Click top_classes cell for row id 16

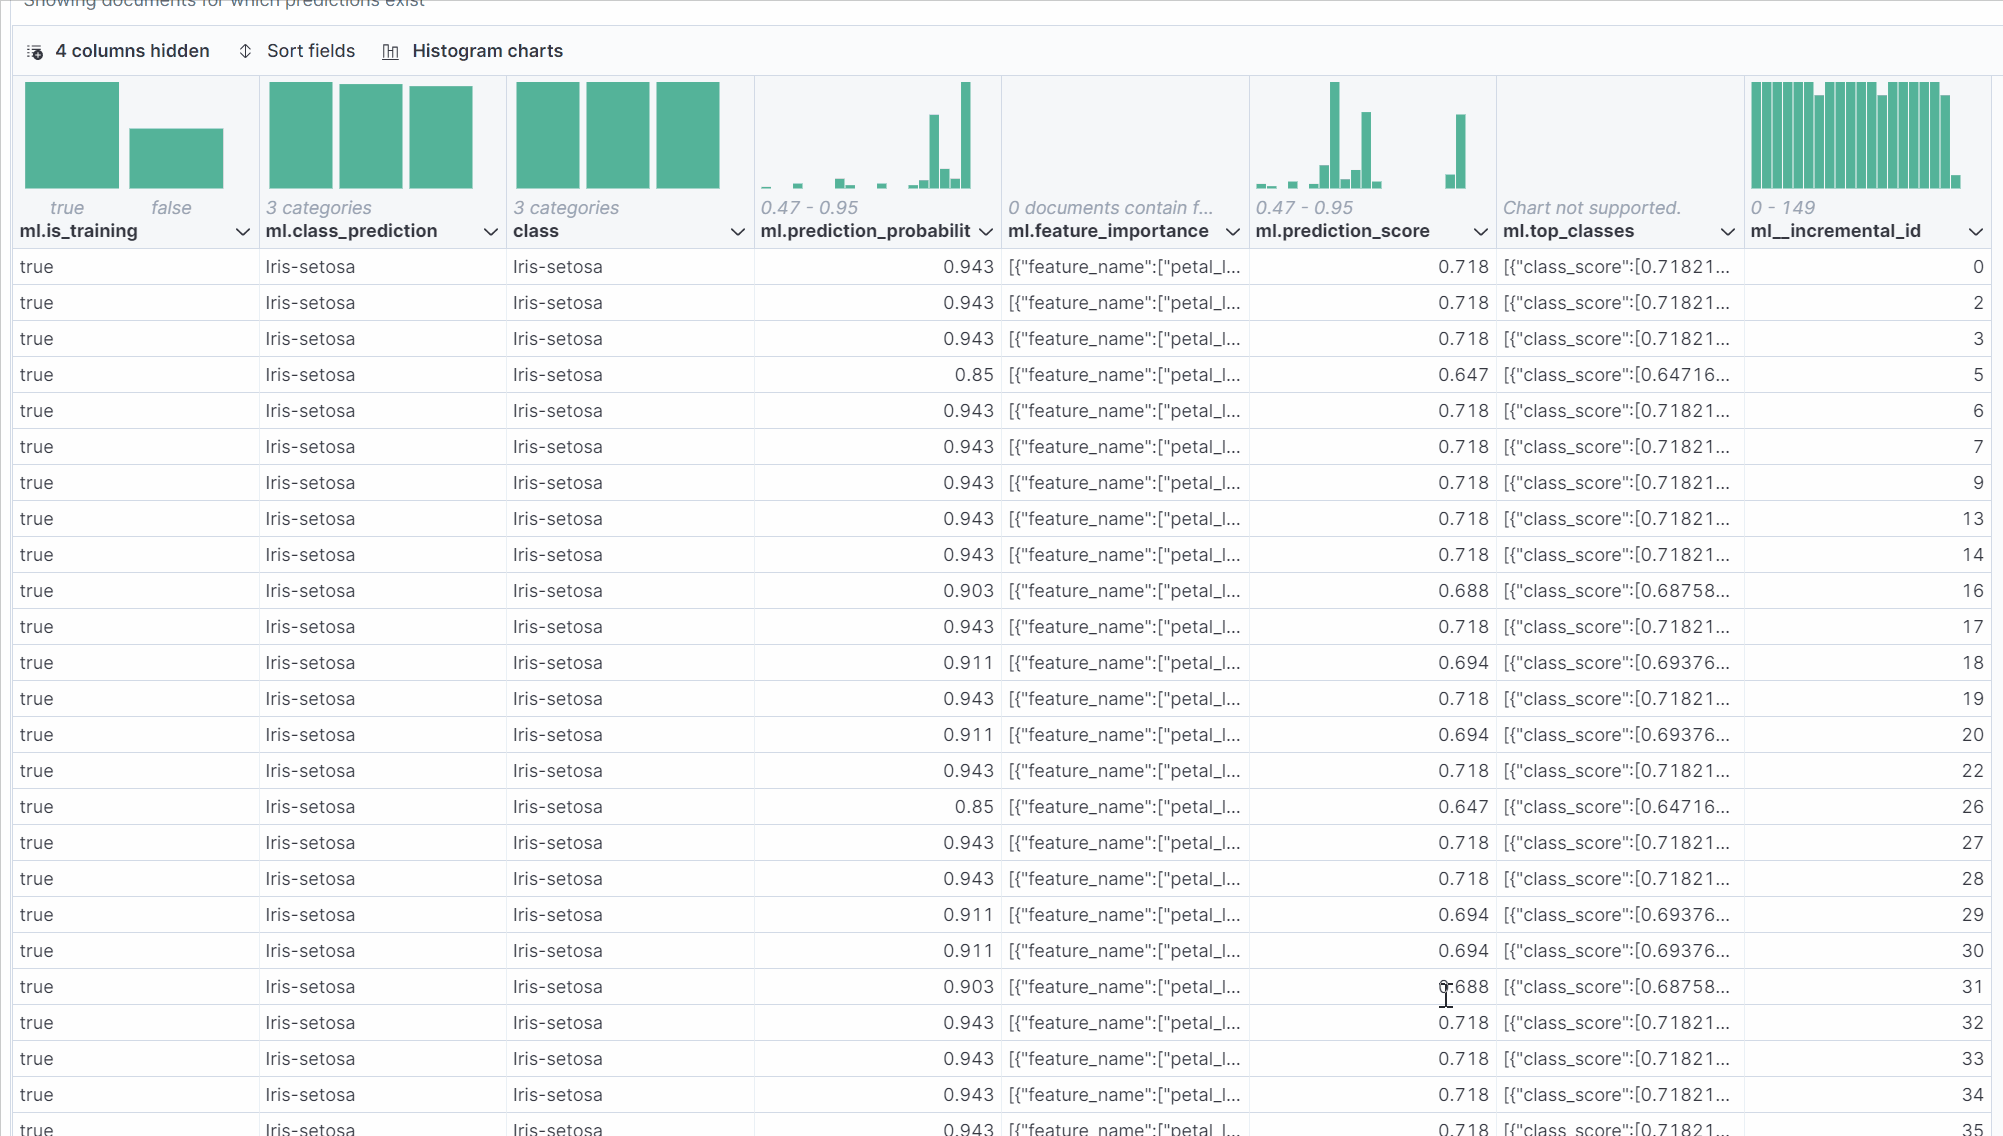(x=1616, y=591)
